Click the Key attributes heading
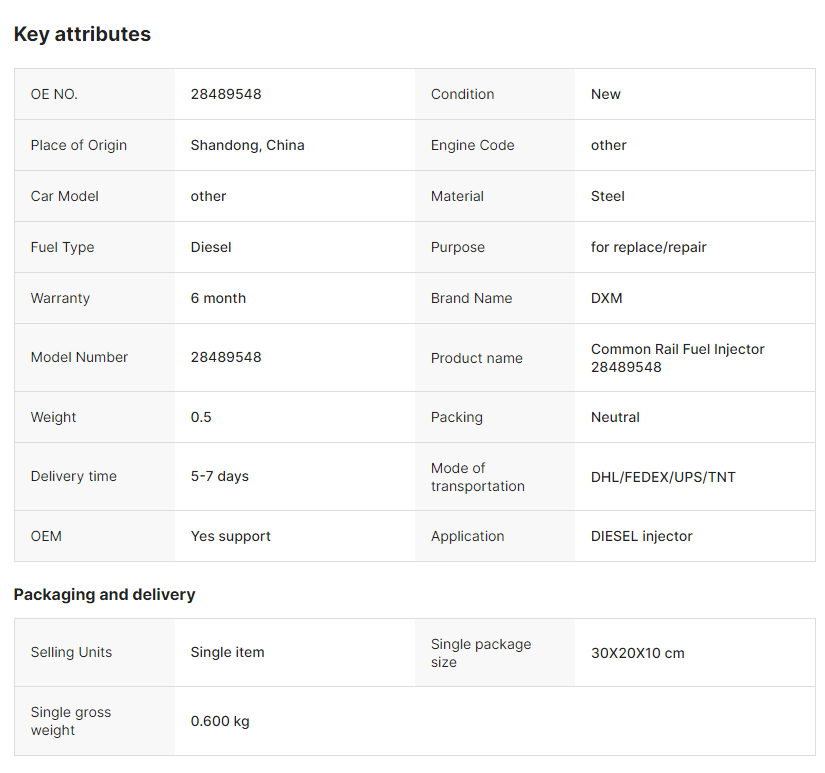825x773 pixels. 82,34
